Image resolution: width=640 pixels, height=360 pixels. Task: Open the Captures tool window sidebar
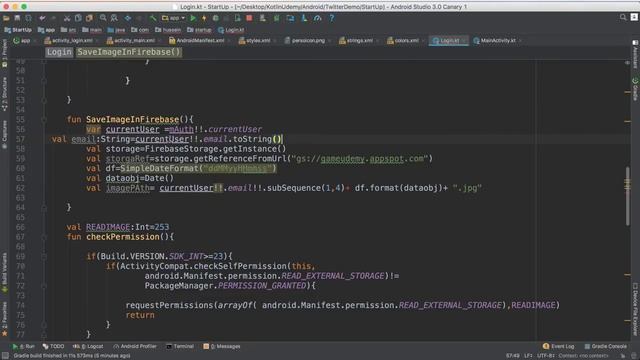tap(4, 135)
